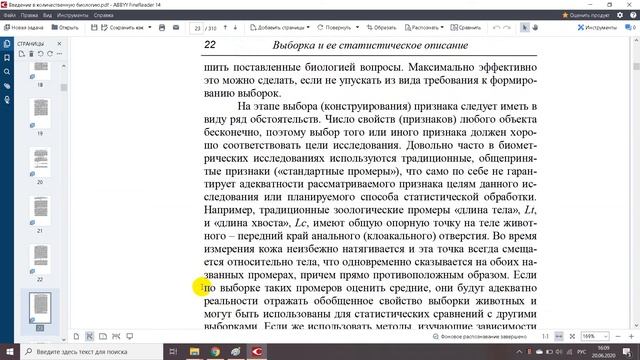This screenshot has width=640, height=360.
Task: Select page 20 thumbnail
Action: tap(40, 162)
